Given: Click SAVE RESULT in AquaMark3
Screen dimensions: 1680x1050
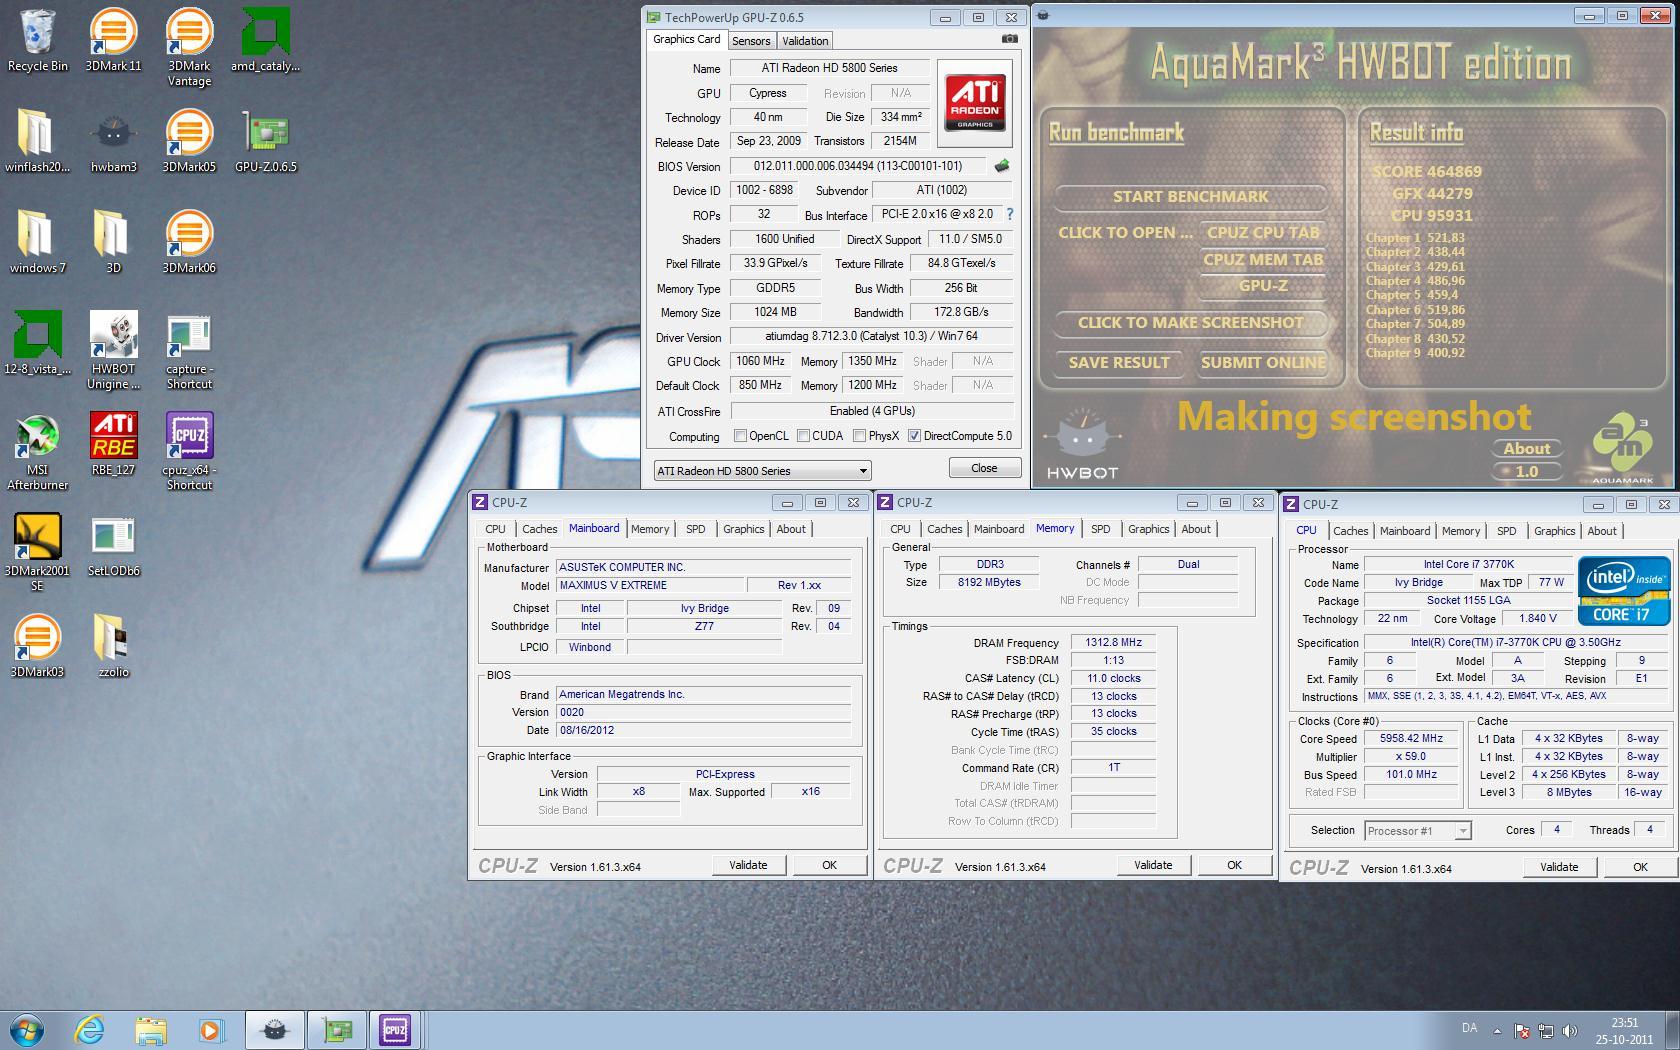Looking at the screenshot, I should point(1119,363).
